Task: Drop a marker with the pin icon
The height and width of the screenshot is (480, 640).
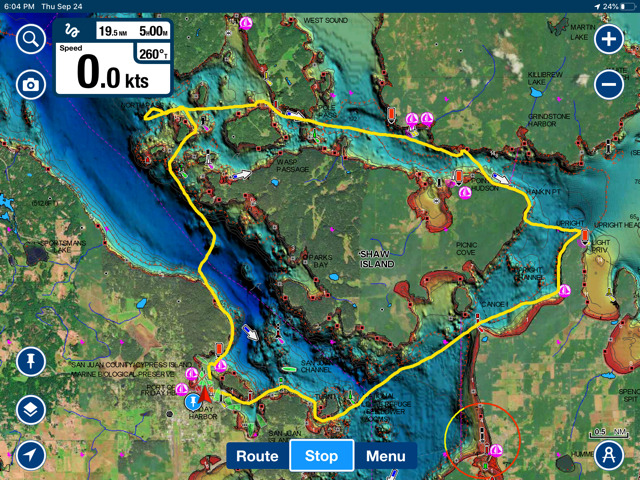Action: pyautogui.click(x=31, y=360)
